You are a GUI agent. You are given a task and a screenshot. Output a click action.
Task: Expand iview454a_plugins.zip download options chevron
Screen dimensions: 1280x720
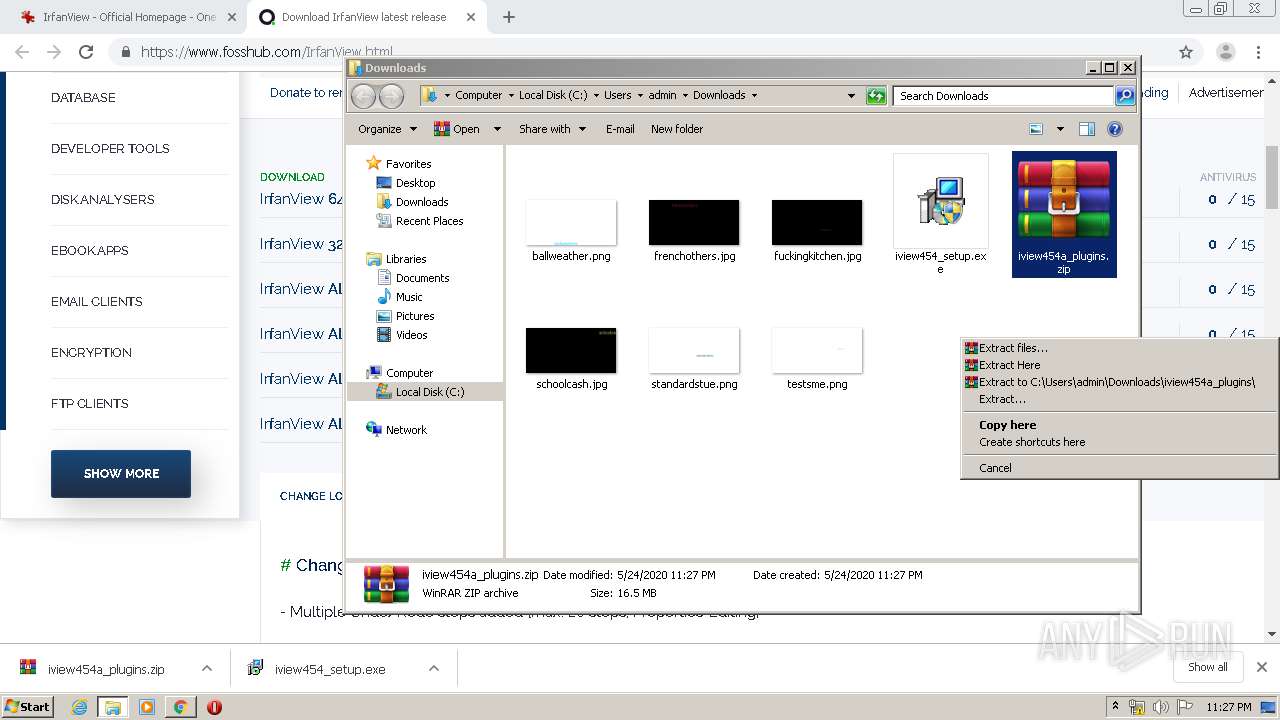point(207,669)
